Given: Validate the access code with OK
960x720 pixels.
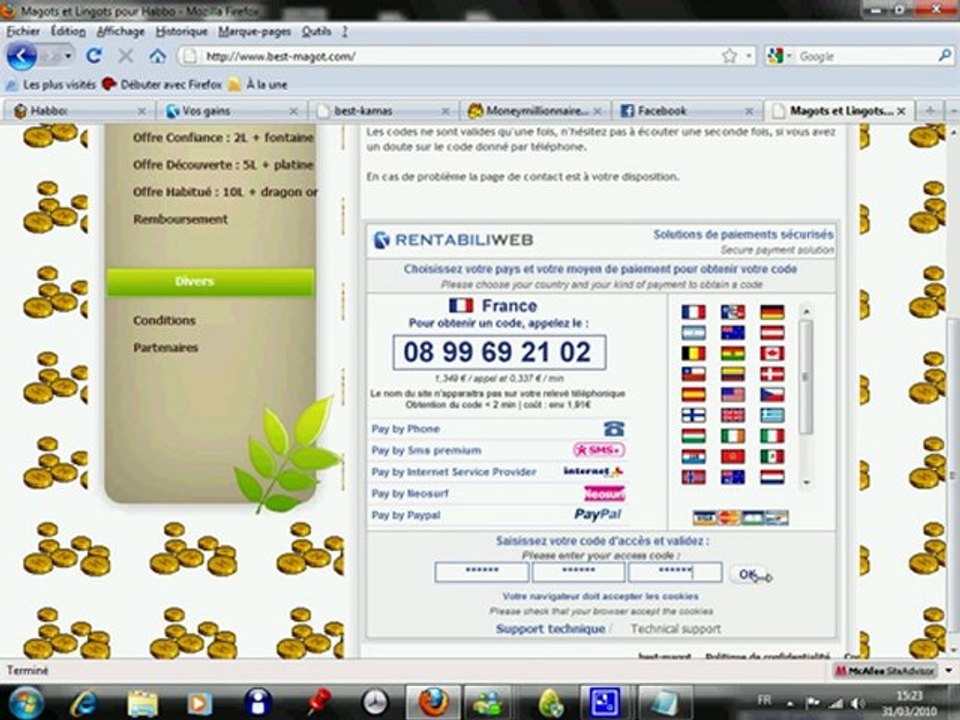Looking at the screenshot, I should pos(748,574).
